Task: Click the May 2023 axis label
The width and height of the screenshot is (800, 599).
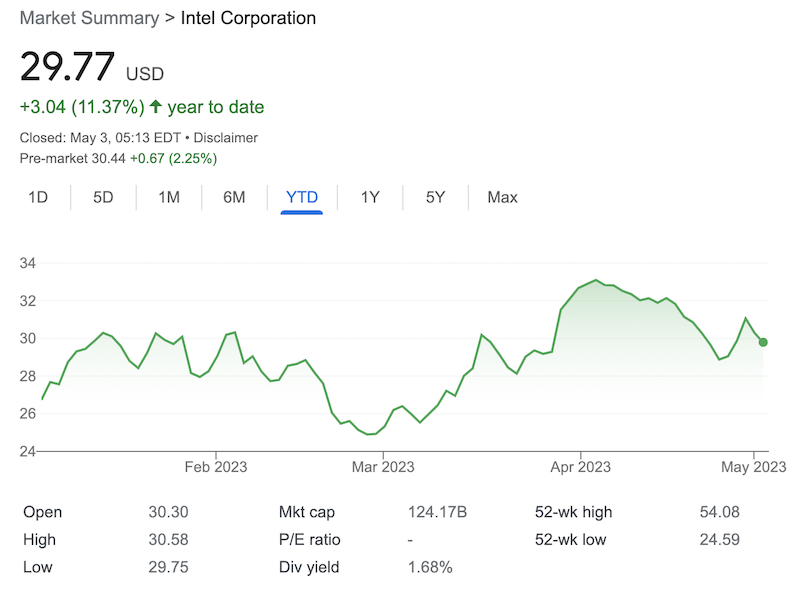Action: point(754,467)
